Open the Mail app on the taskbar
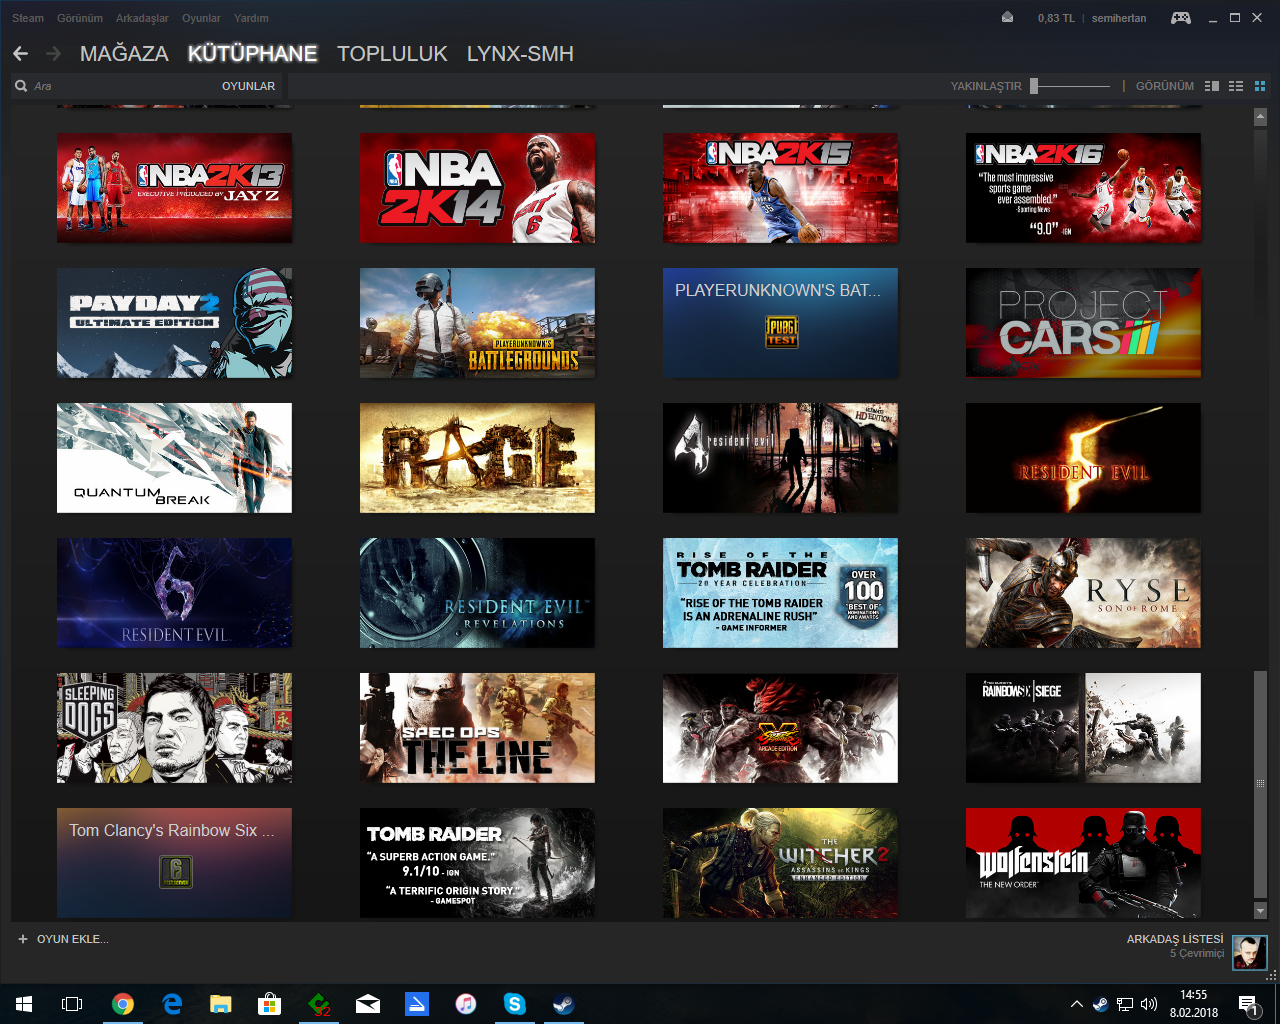The image size is (1280, 1024). pyautogui.click(x=368, y=1004)
